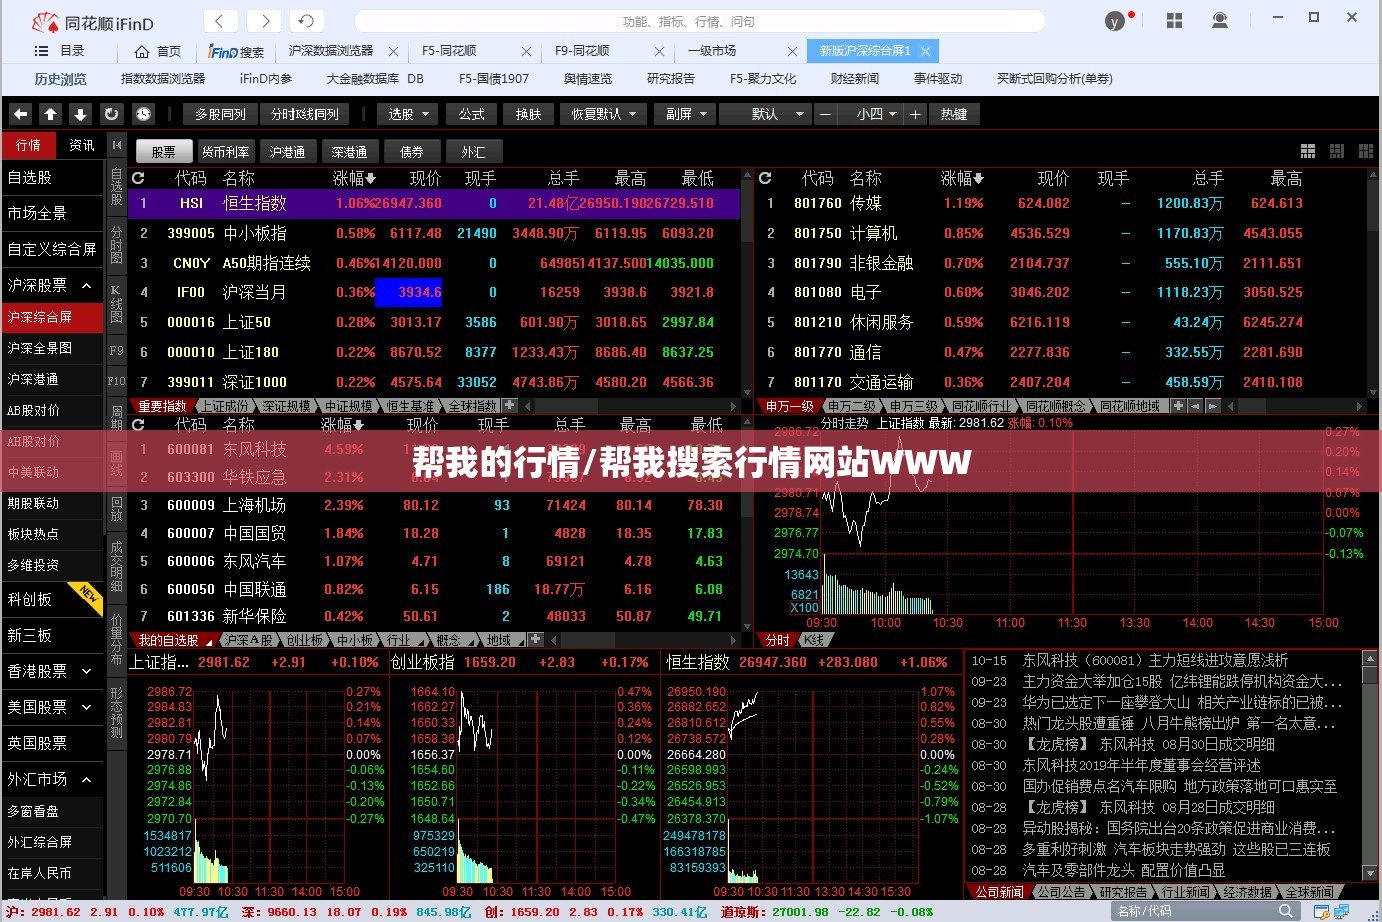Close the 沪深数据浏览器 tab
Screen dimensions: 1382x922
coord(393,51)
